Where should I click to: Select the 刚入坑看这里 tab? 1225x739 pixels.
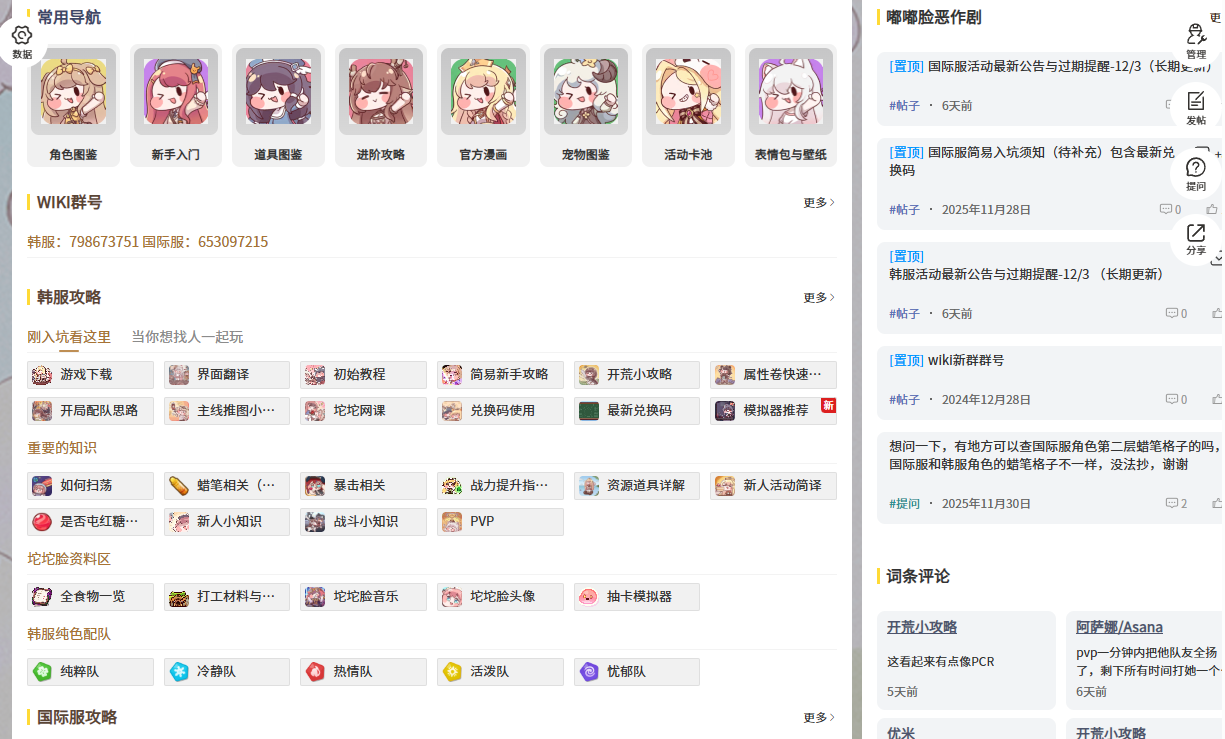[69, 337]
